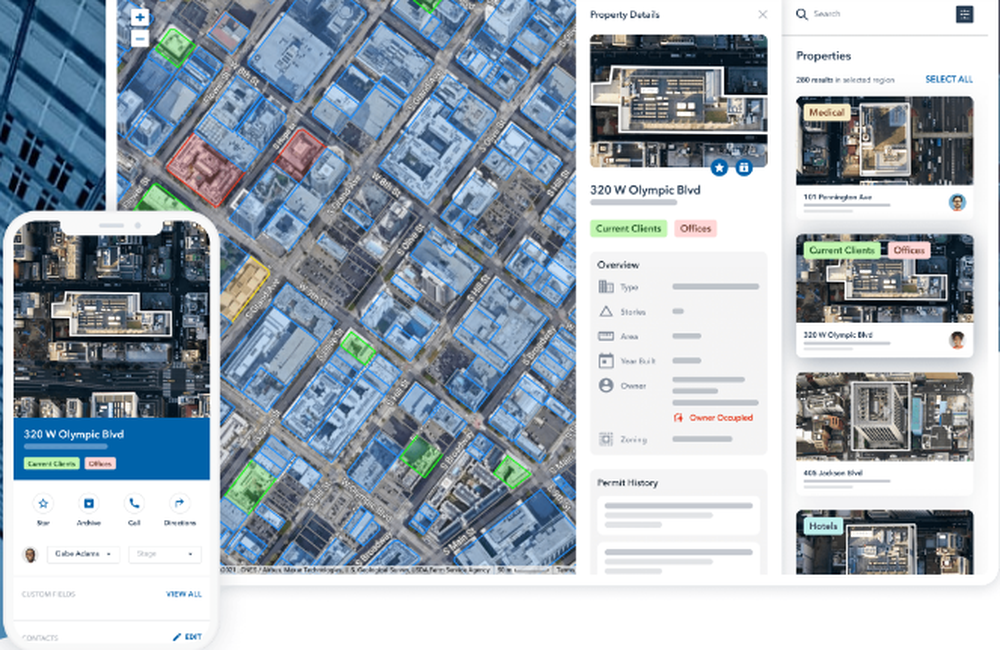Zoom out on the map
Image resolution: width=1000 pixels, height=650 pixels.
[x=140, y=39]
